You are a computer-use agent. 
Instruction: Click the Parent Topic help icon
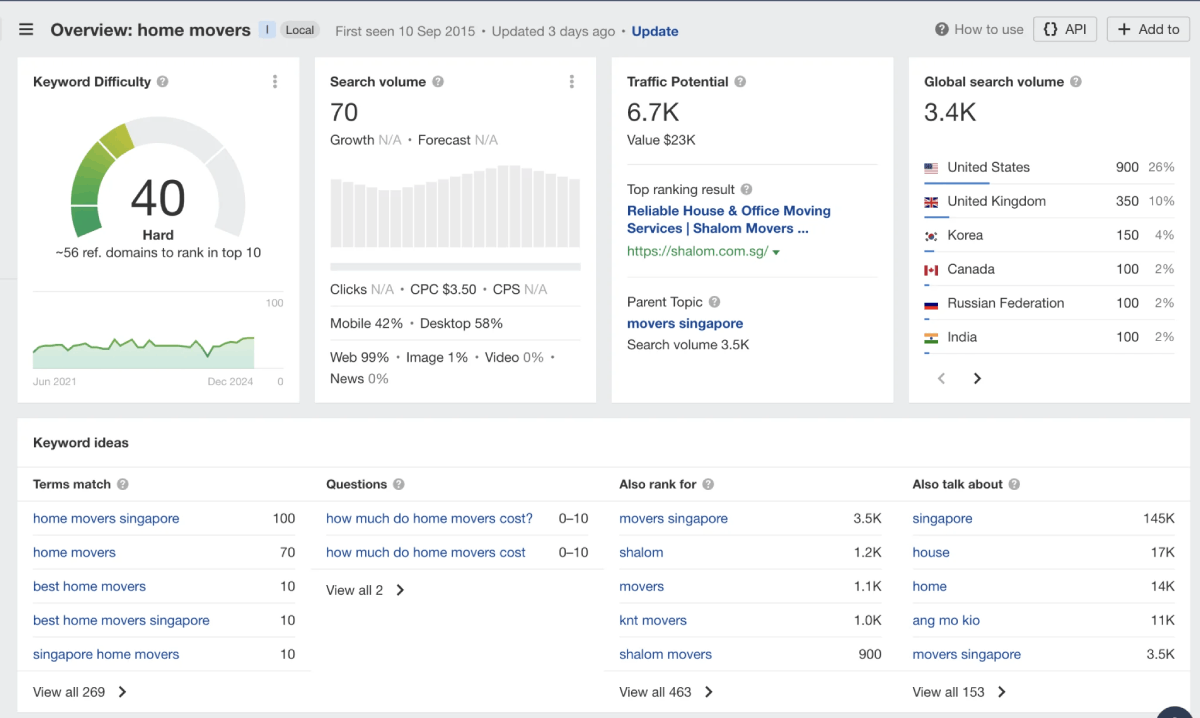(715, 302)
